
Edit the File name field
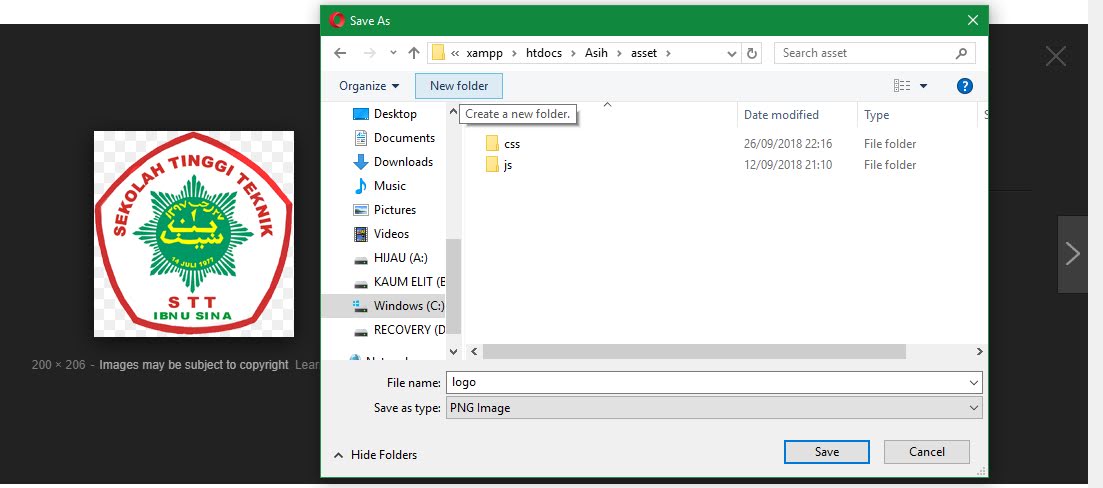pyautogui.click(x=706, y=383)
